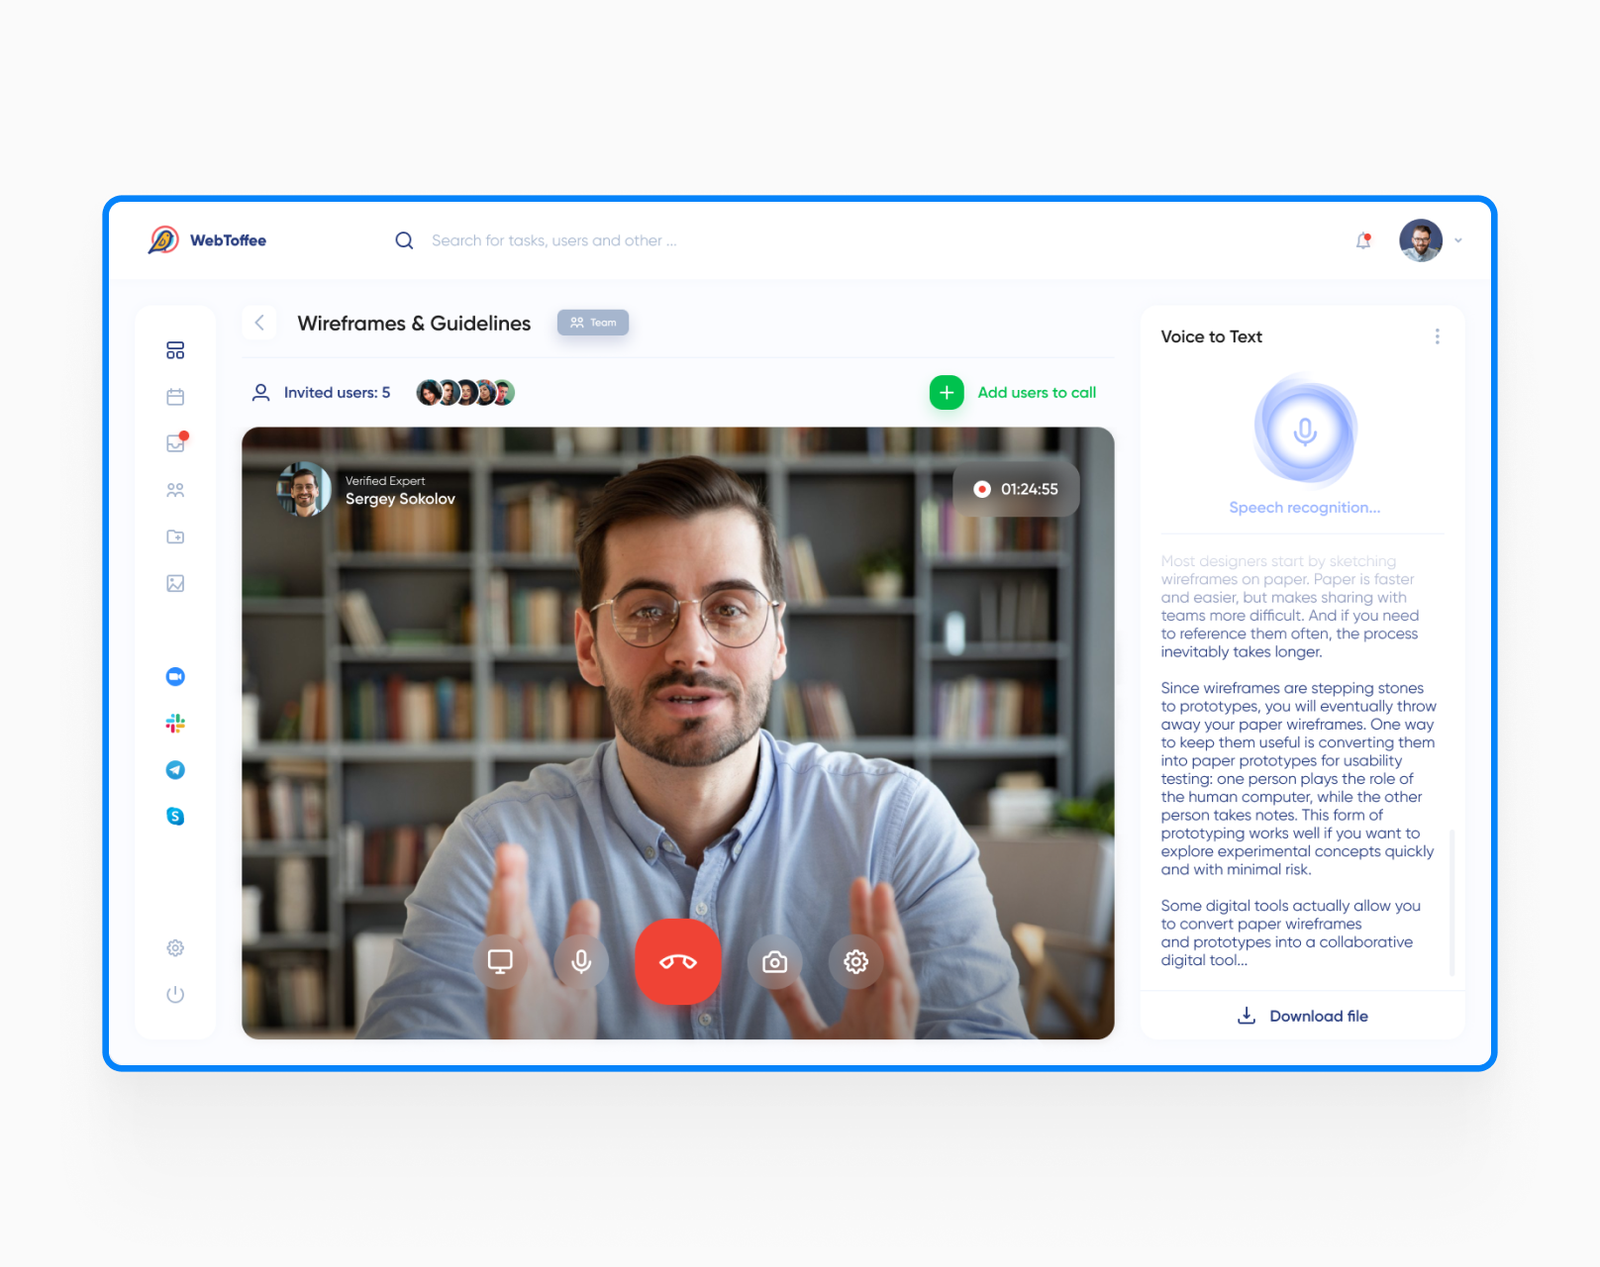
Task: Open Telegram from the sidebar
Action: pyautogui.click(x=175, y=770)
